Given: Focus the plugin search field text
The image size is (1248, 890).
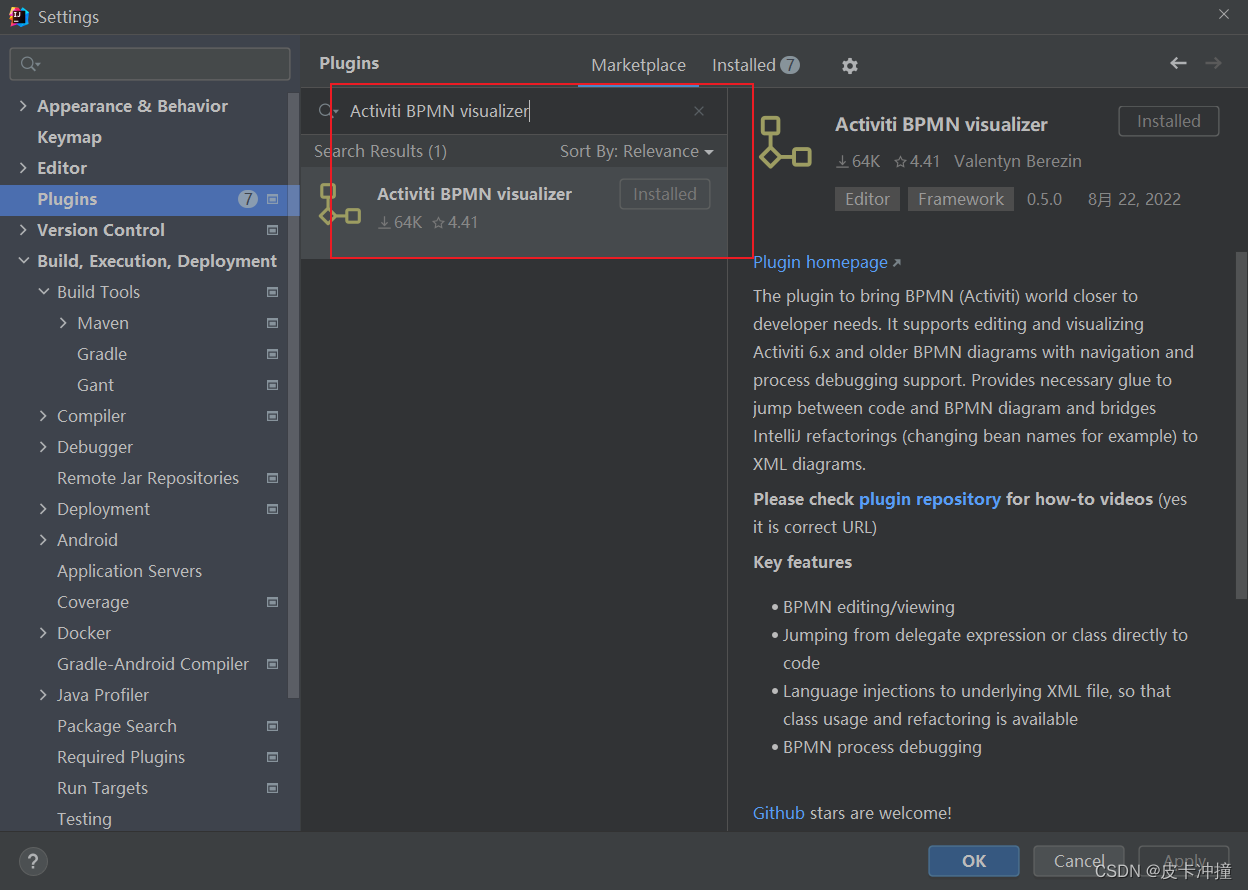Looking at the screenshot, I should pos(439,111).
